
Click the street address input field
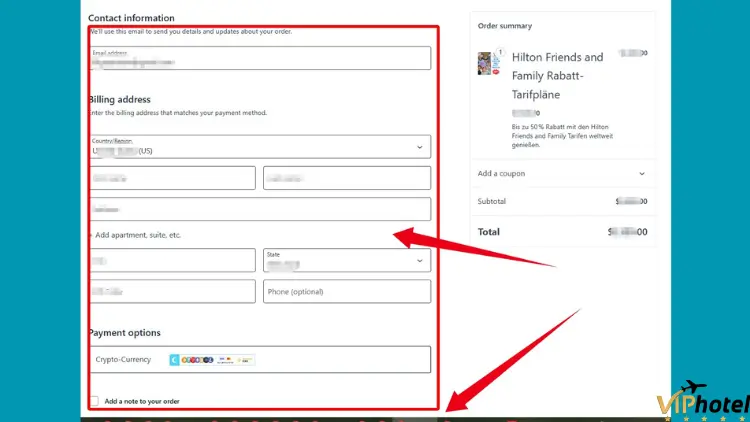tap(260, 209)
